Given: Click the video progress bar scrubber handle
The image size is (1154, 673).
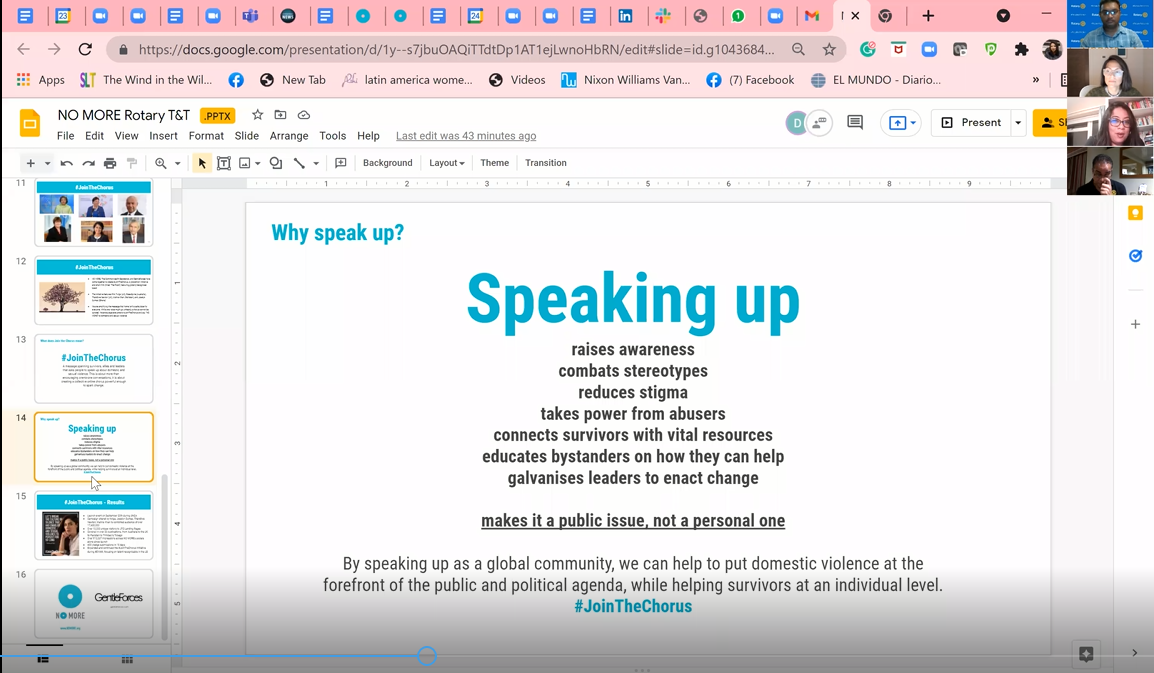Looking at the screenshot, I should tap(427, 656).
